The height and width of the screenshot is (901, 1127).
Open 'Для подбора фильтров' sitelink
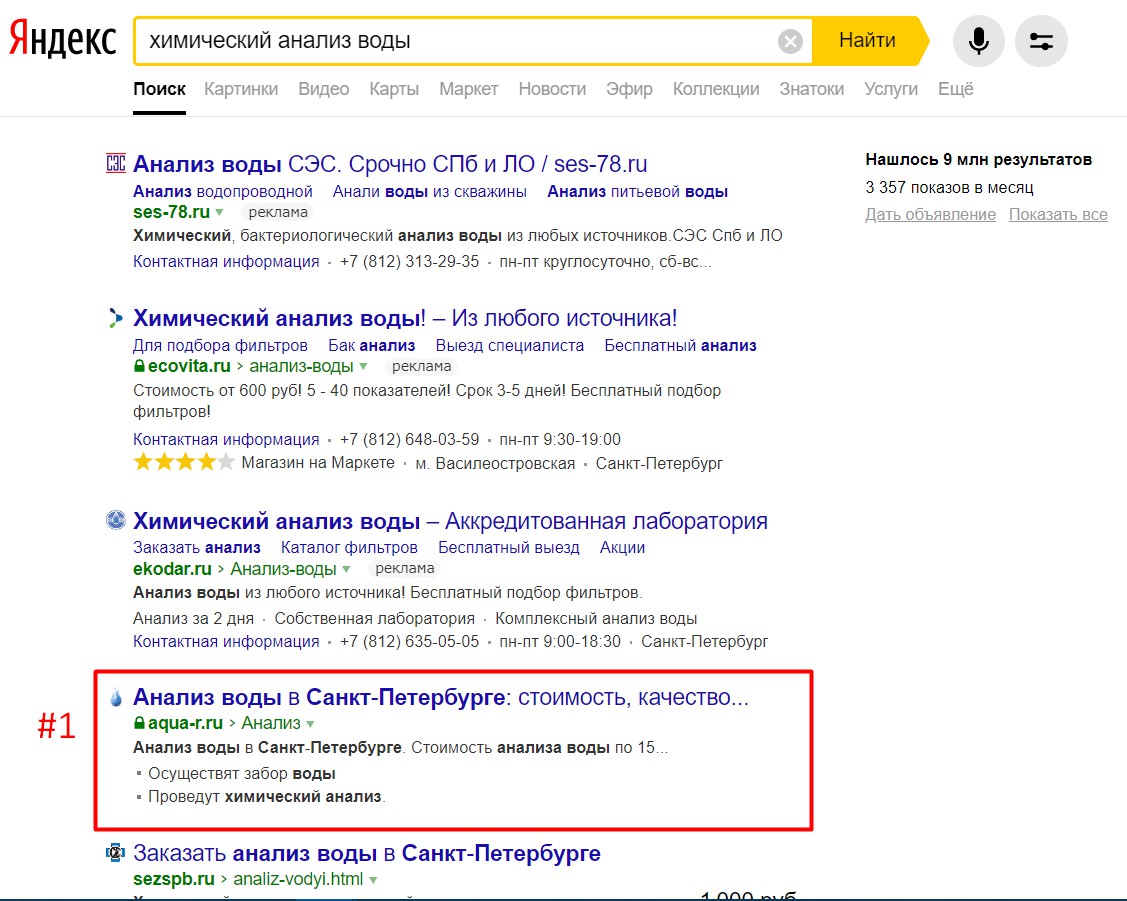pos(220,346)
